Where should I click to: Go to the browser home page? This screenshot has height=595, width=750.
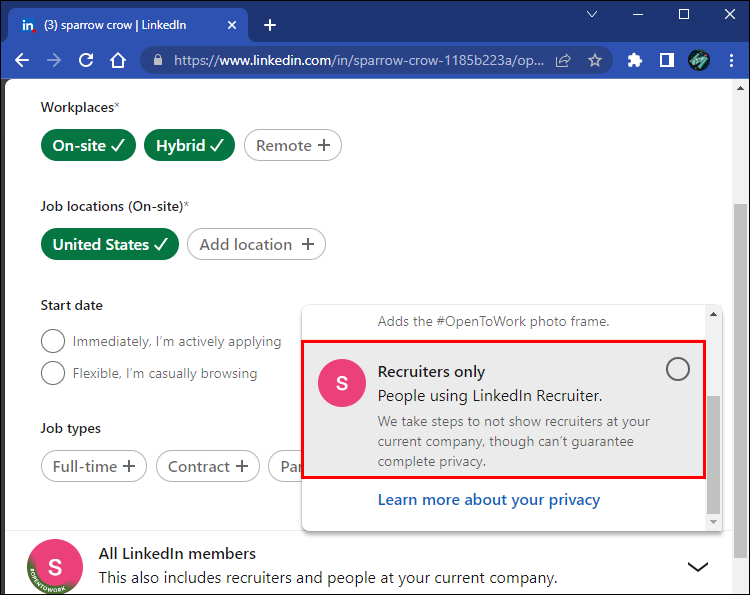click(118, 60)
